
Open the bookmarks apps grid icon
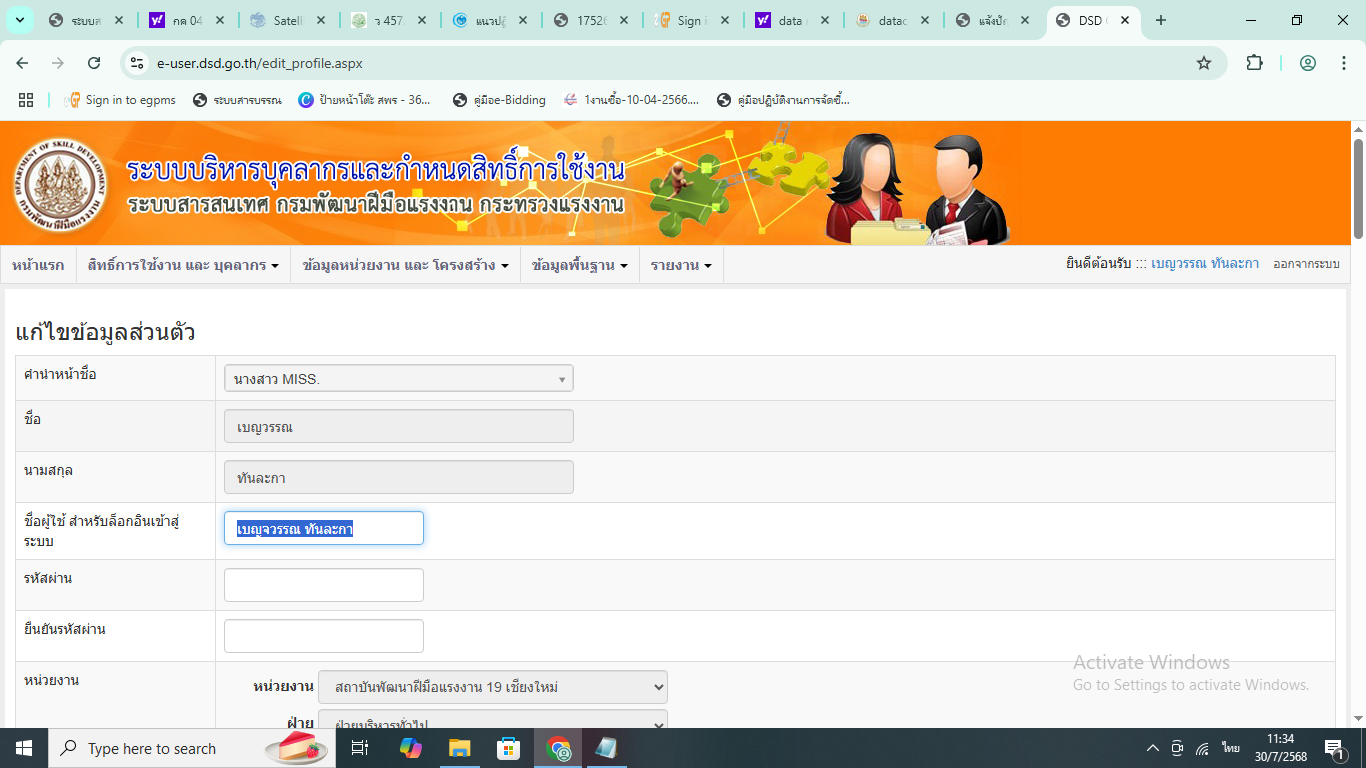pos(26,100)
